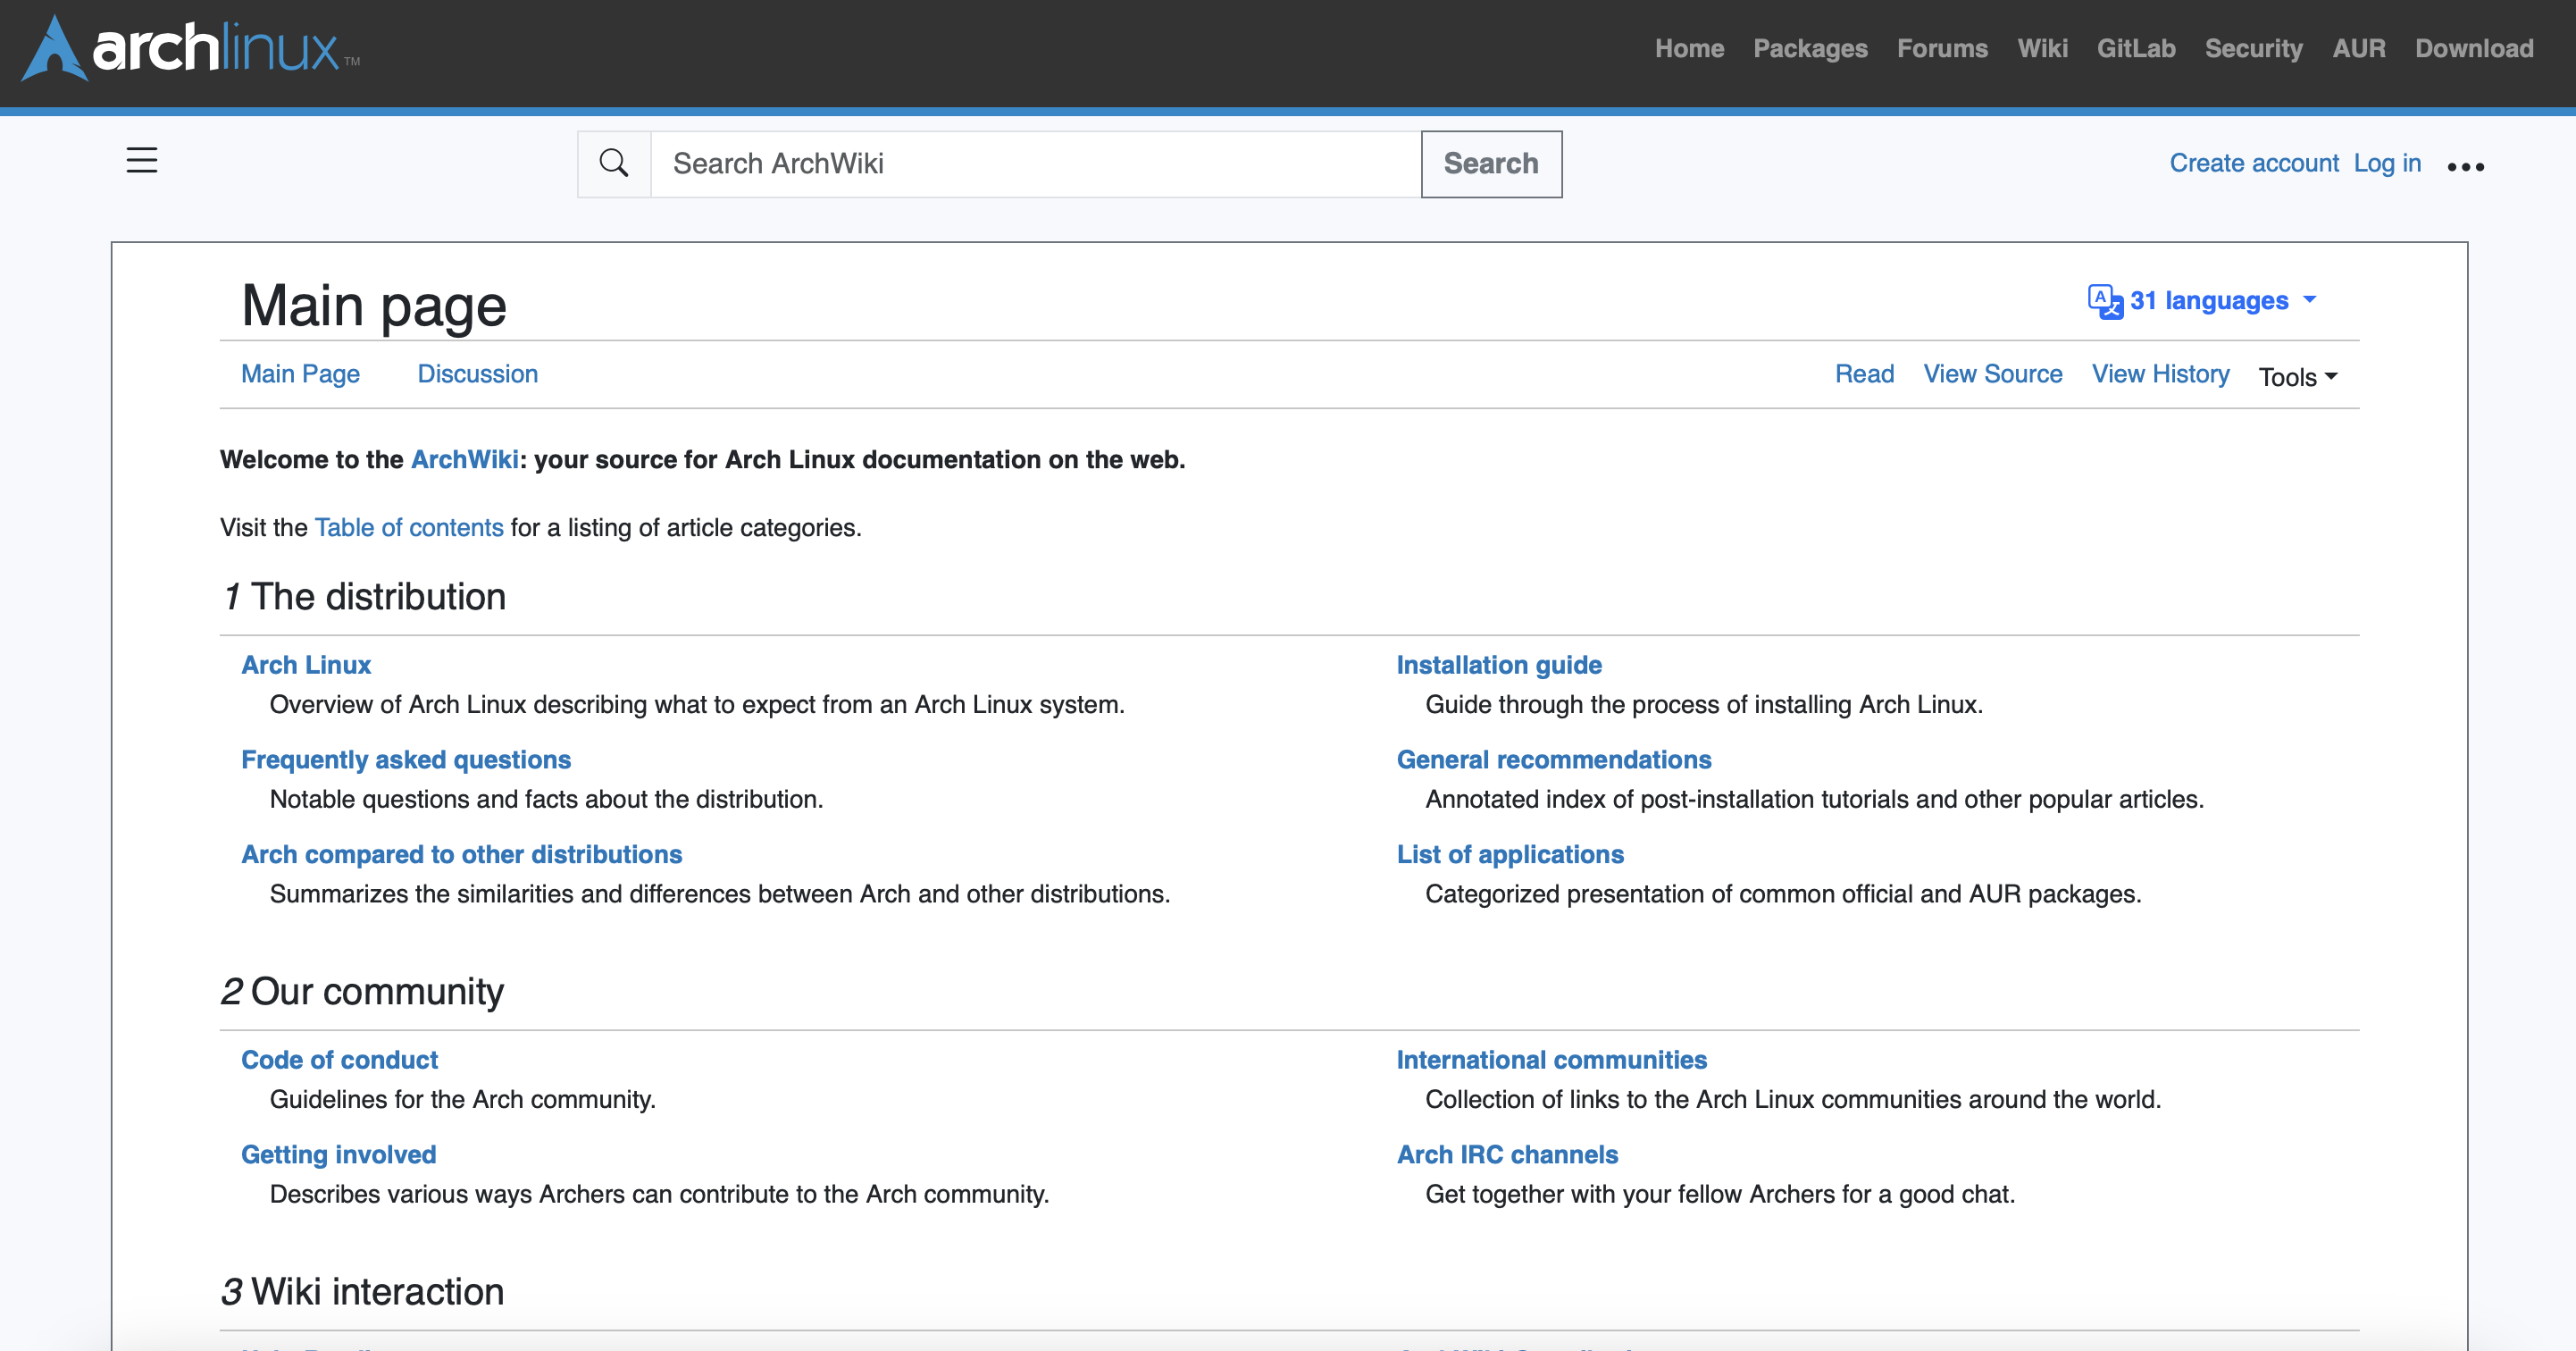Click into the Search ArchWiki field

point(1035,164)
